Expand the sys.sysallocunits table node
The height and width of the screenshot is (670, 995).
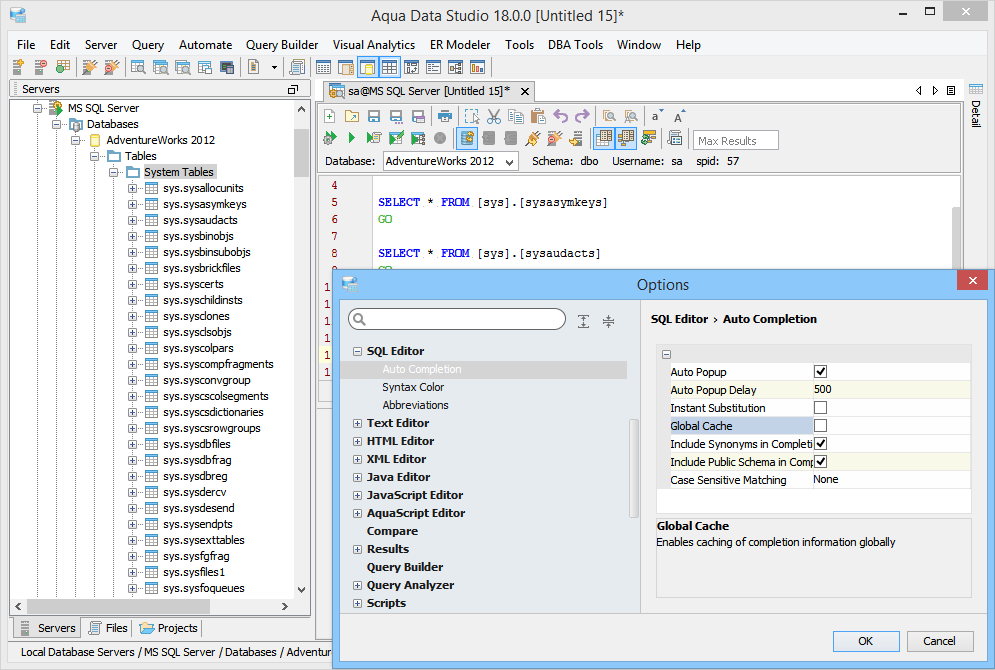(133, 188)
